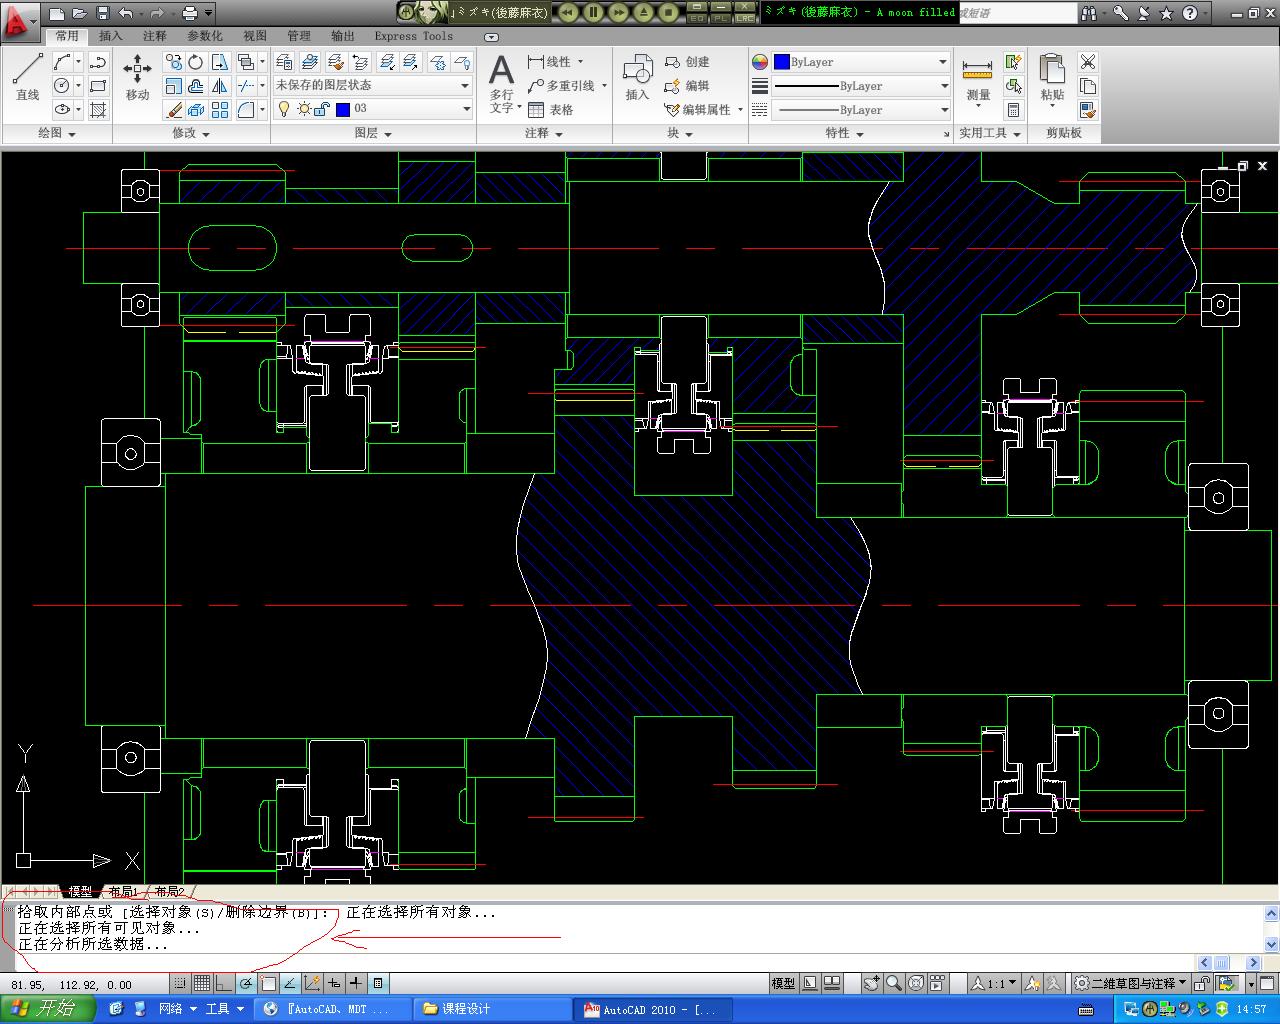The height and width of the screenshot is (1024, 1280).
Task: Open the Insert block (插入) tool
Action: 637,78
